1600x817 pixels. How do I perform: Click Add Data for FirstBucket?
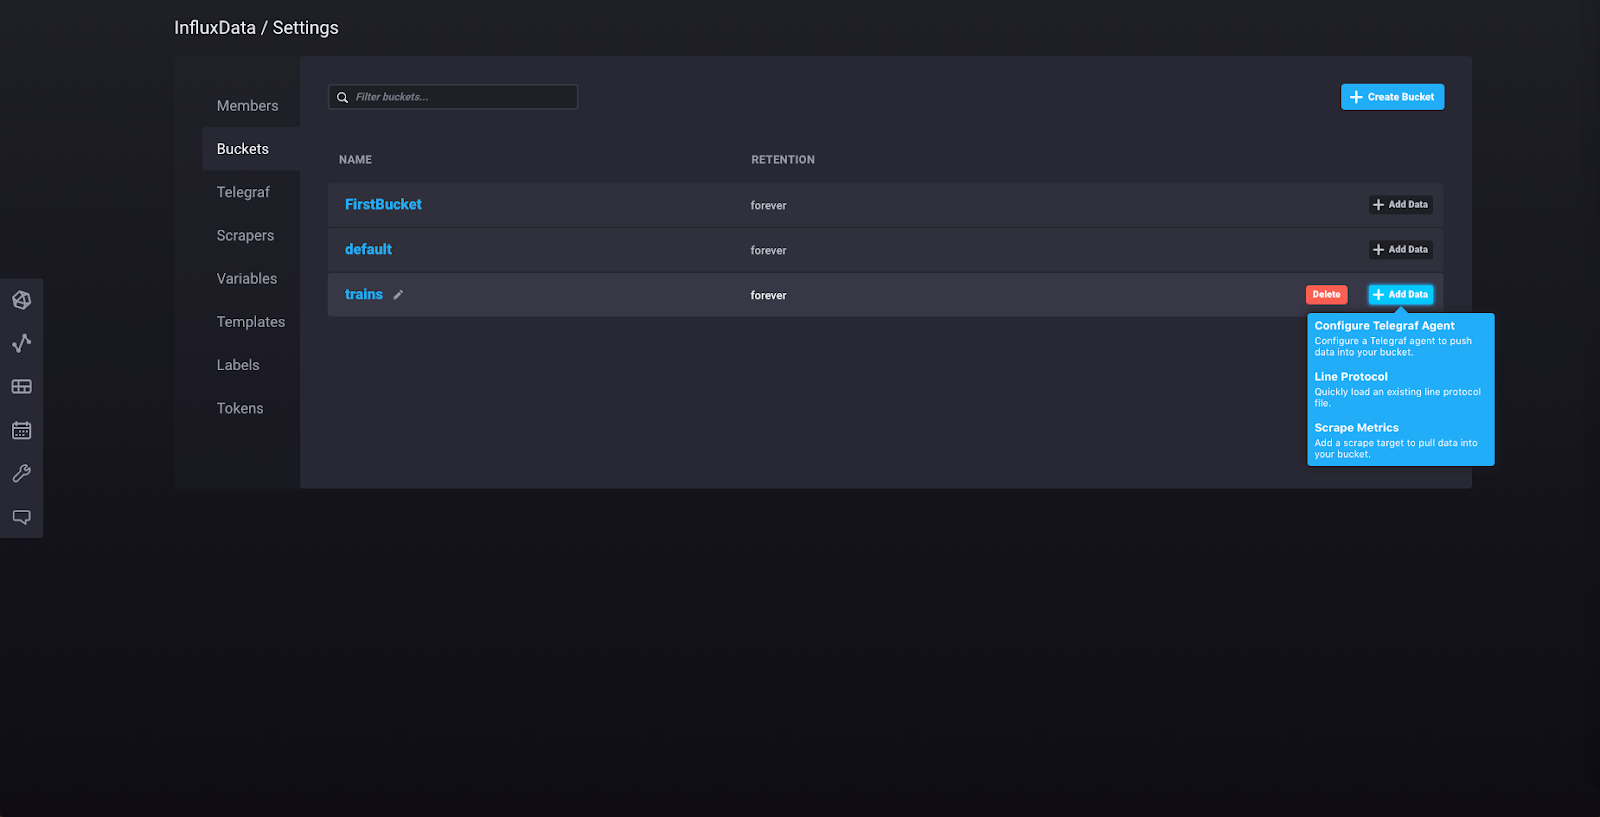(1400, 205)
